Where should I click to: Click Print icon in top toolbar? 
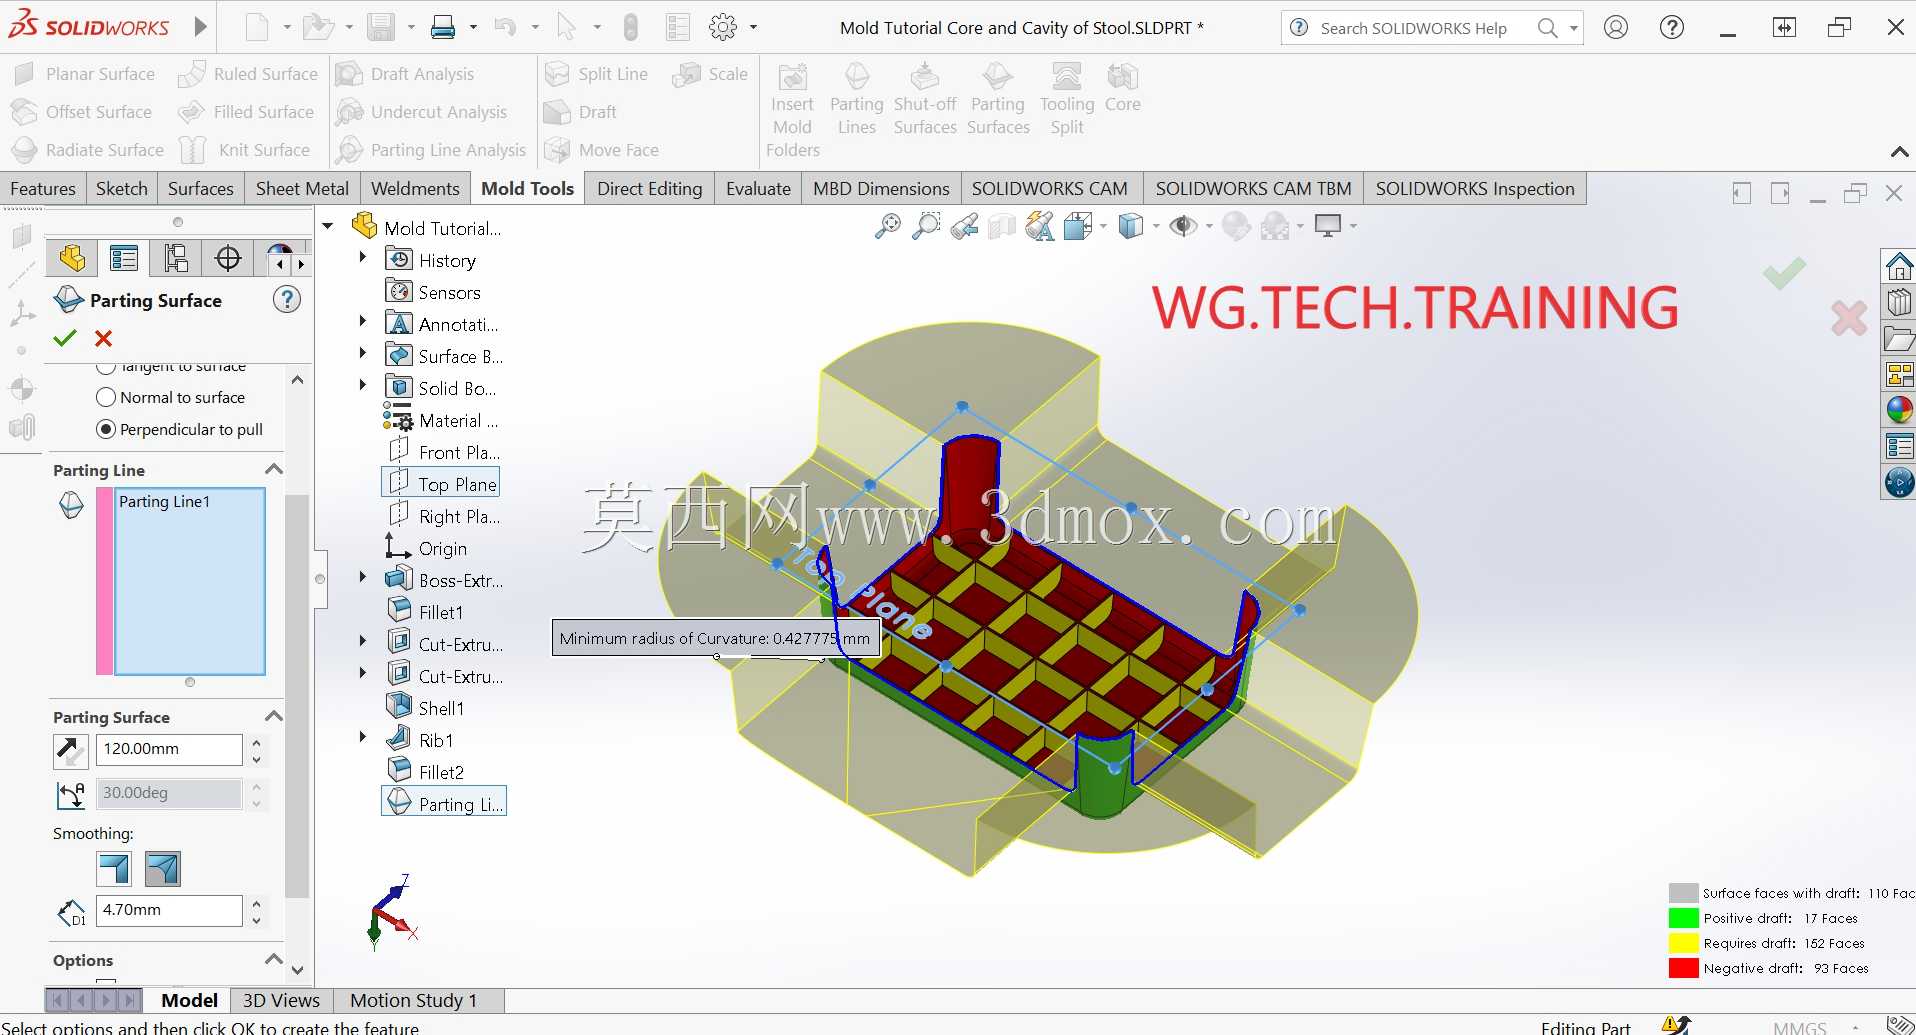coord(443,27)
